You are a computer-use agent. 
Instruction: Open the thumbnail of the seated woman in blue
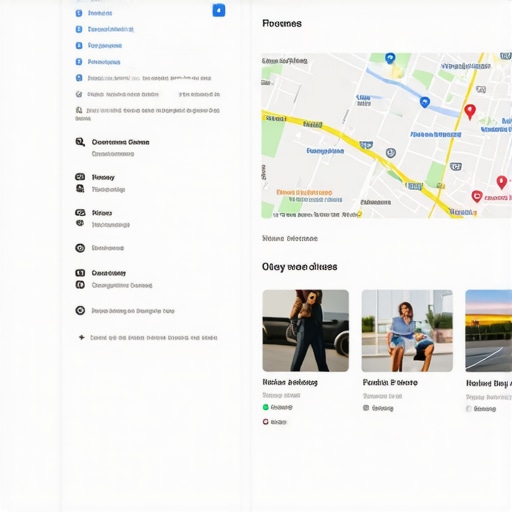point(407,331)
